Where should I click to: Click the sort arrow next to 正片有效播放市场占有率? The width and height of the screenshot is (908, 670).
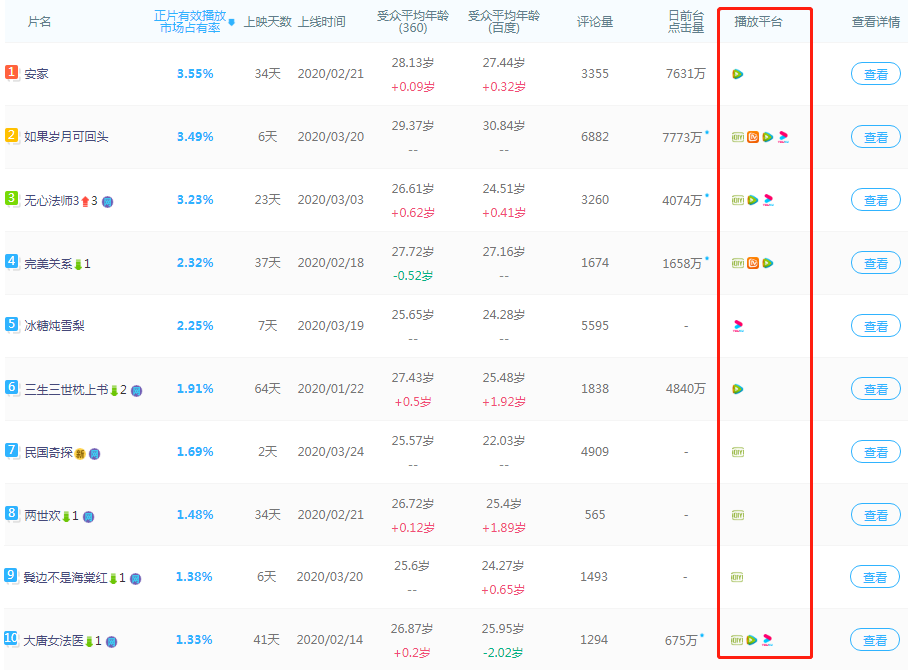pyautogui.click(x=232, y=23)
